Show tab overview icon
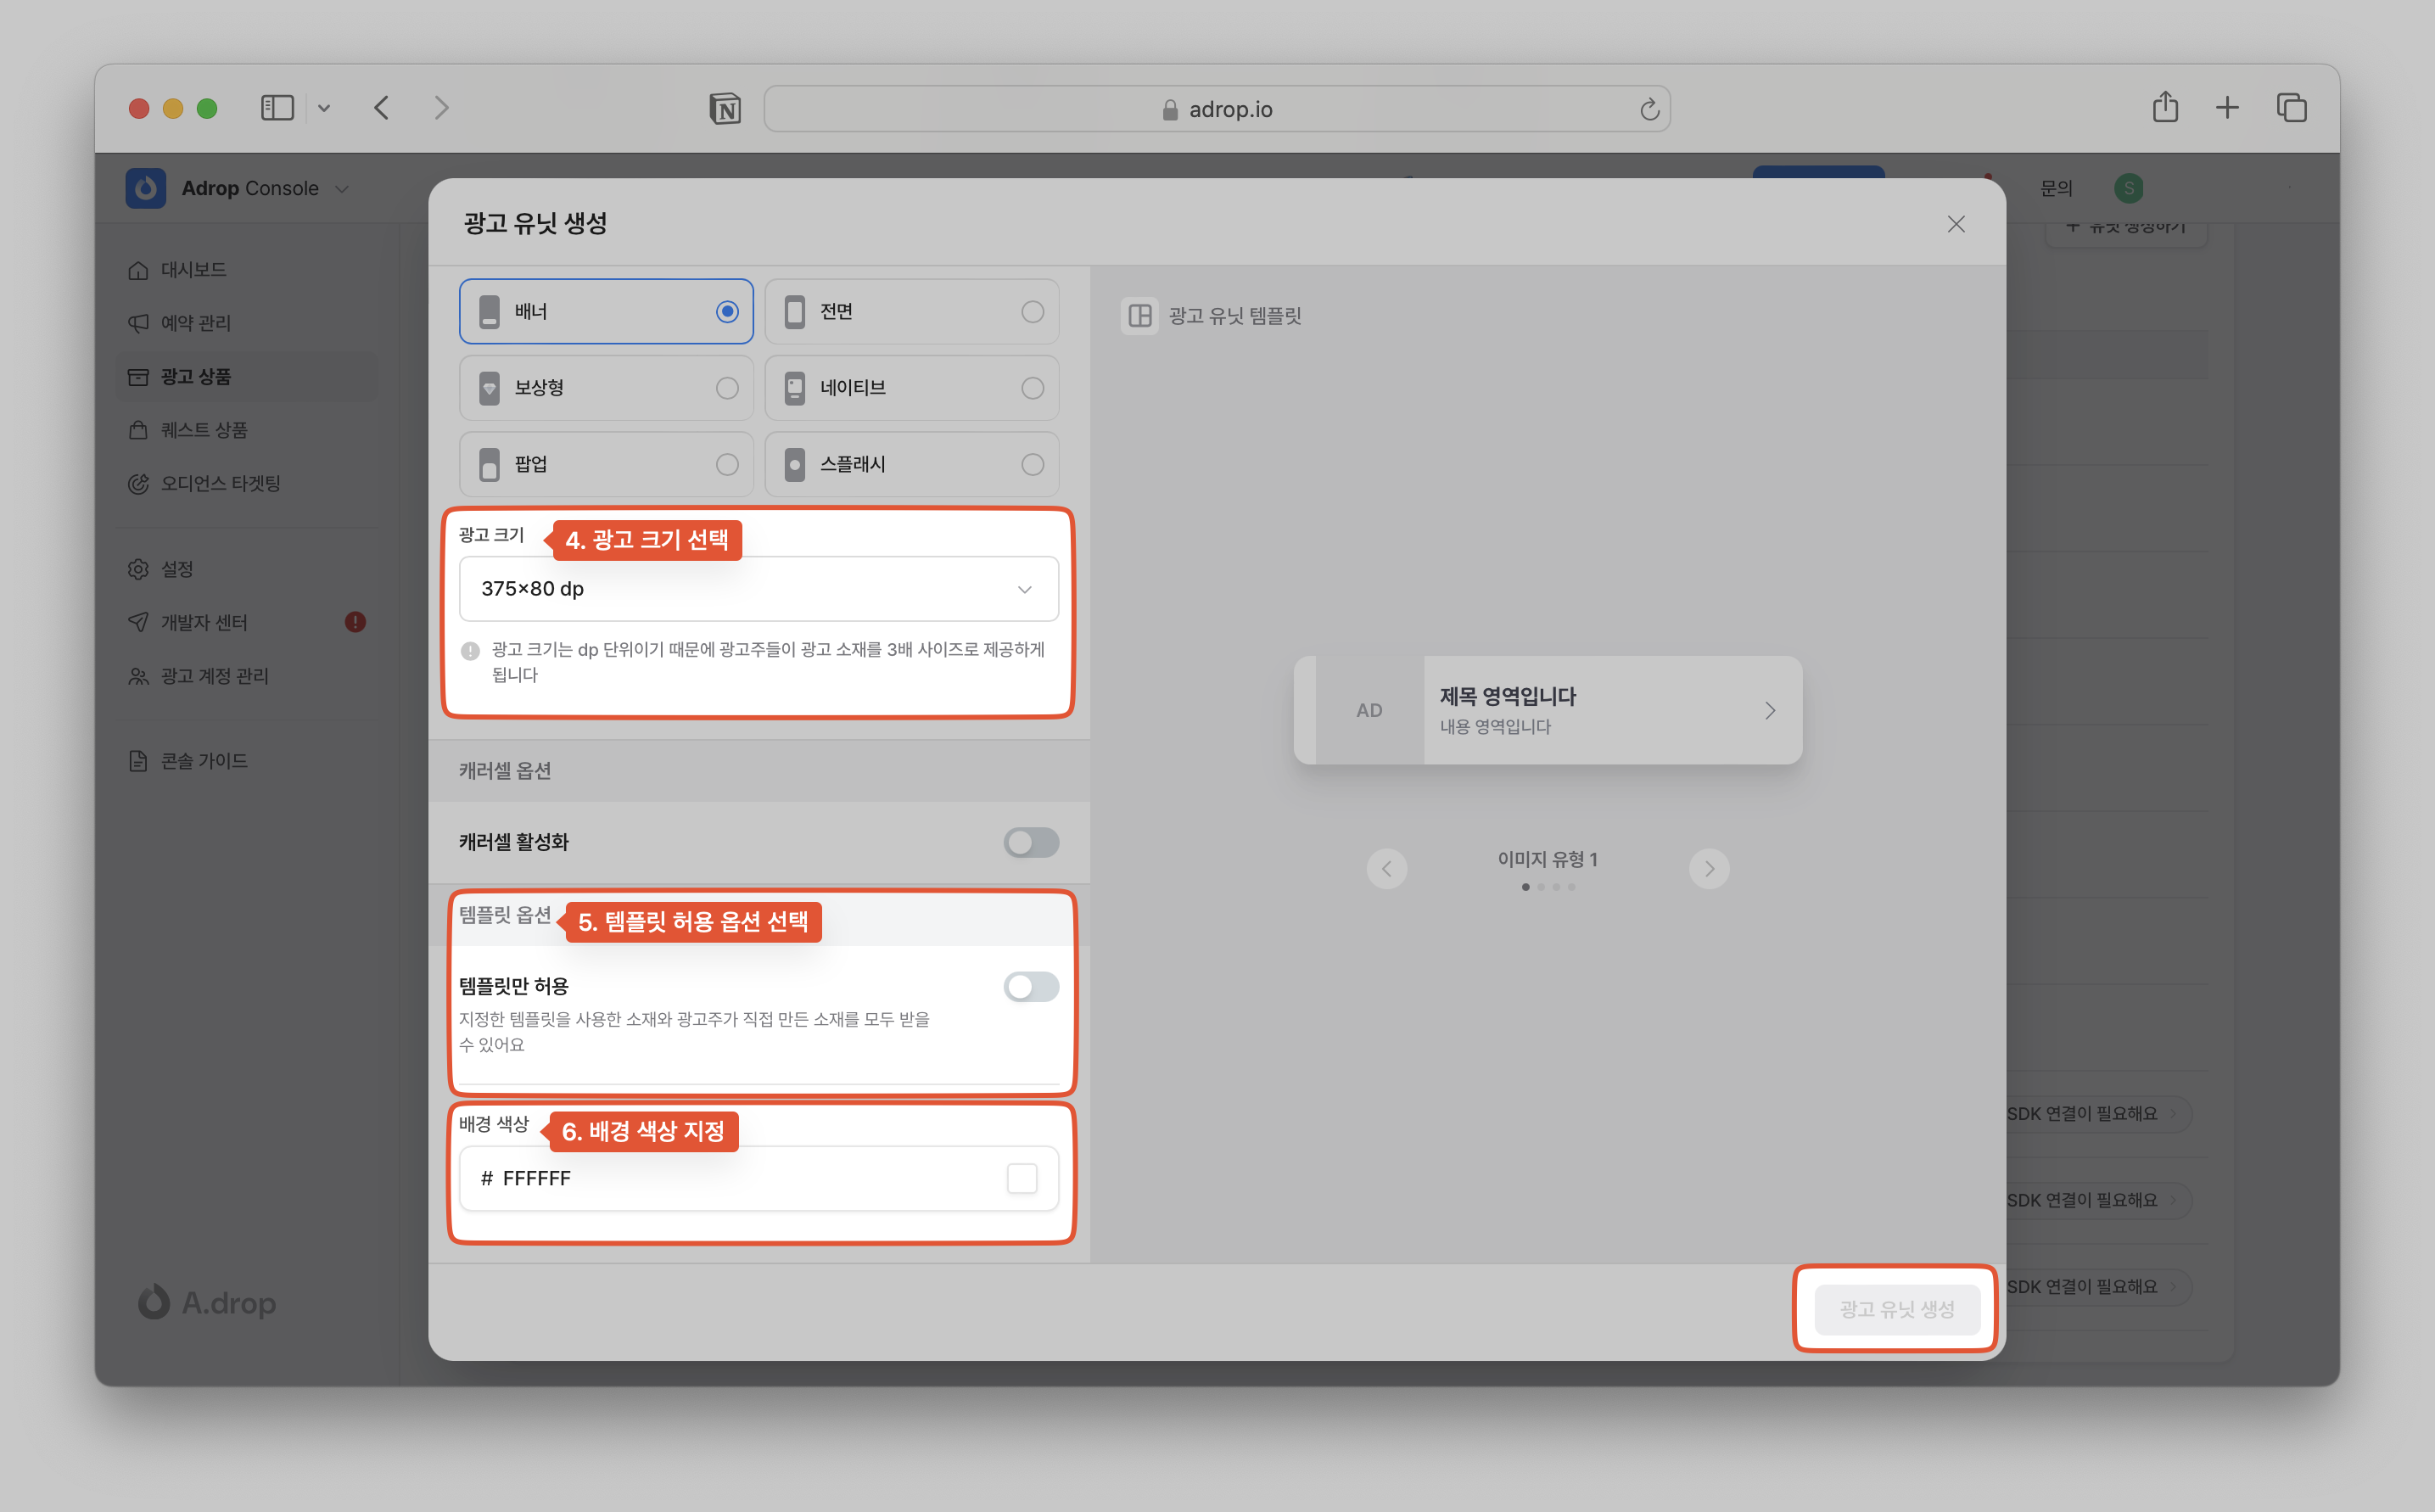This screenshot has width=2435, height=1512. [x=2291, y=107]
